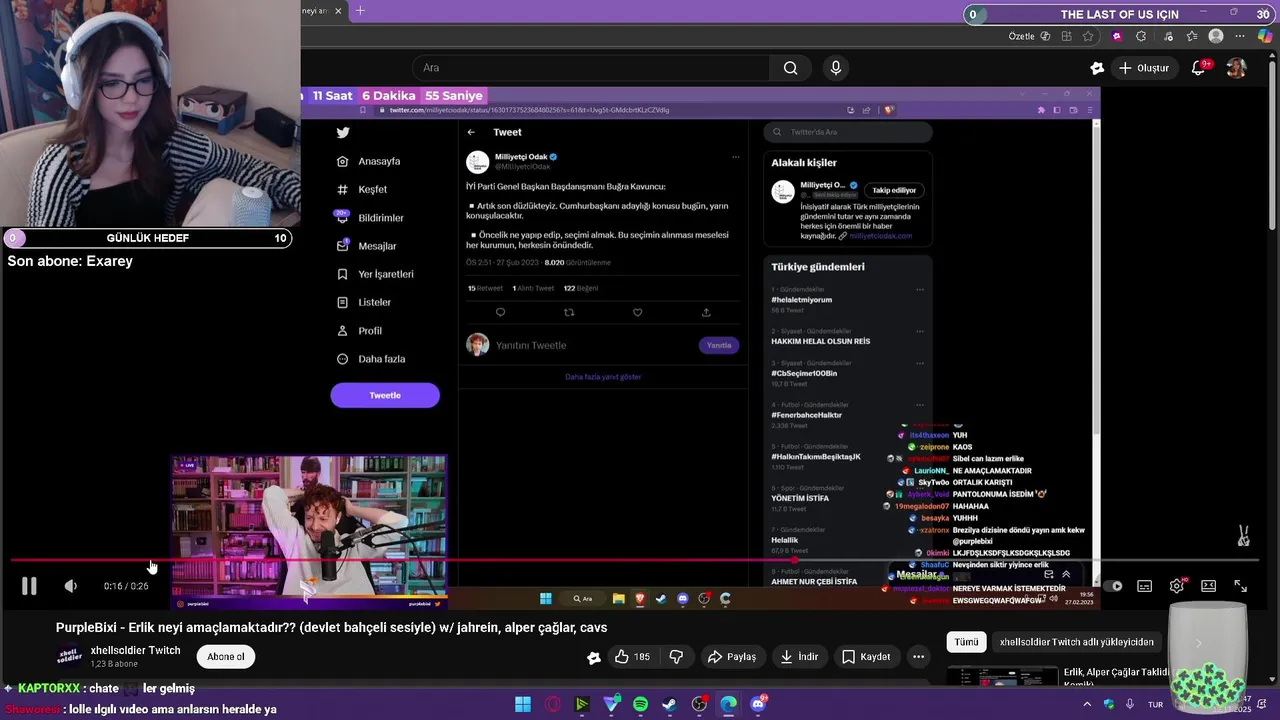Viewport: 1280px width, 720px height.
Task: Click the purple Tweetle button in video
Action: click(x=385, y=395)
